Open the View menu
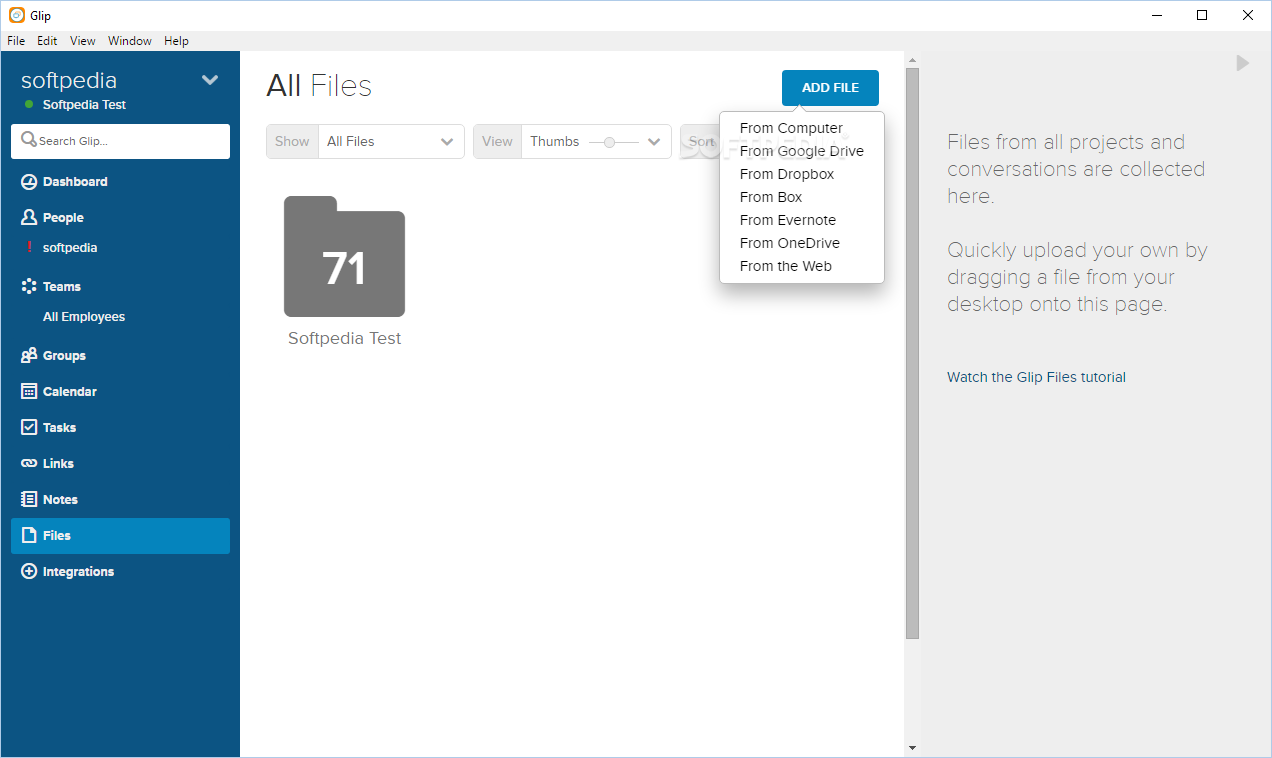Image resolution: width=1272 pixels, height=758 pixels. click(x=83, y=41)
